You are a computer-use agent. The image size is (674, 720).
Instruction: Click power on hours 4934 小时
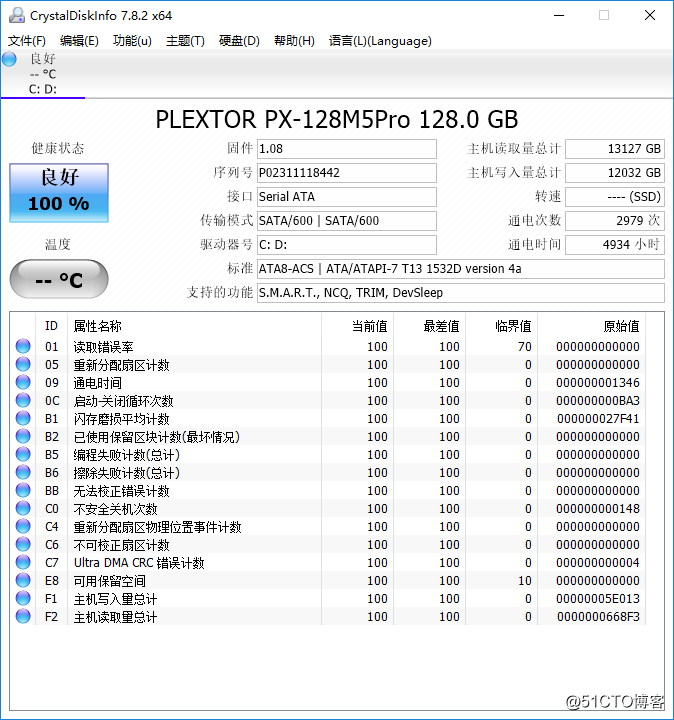tap(615, 245)
